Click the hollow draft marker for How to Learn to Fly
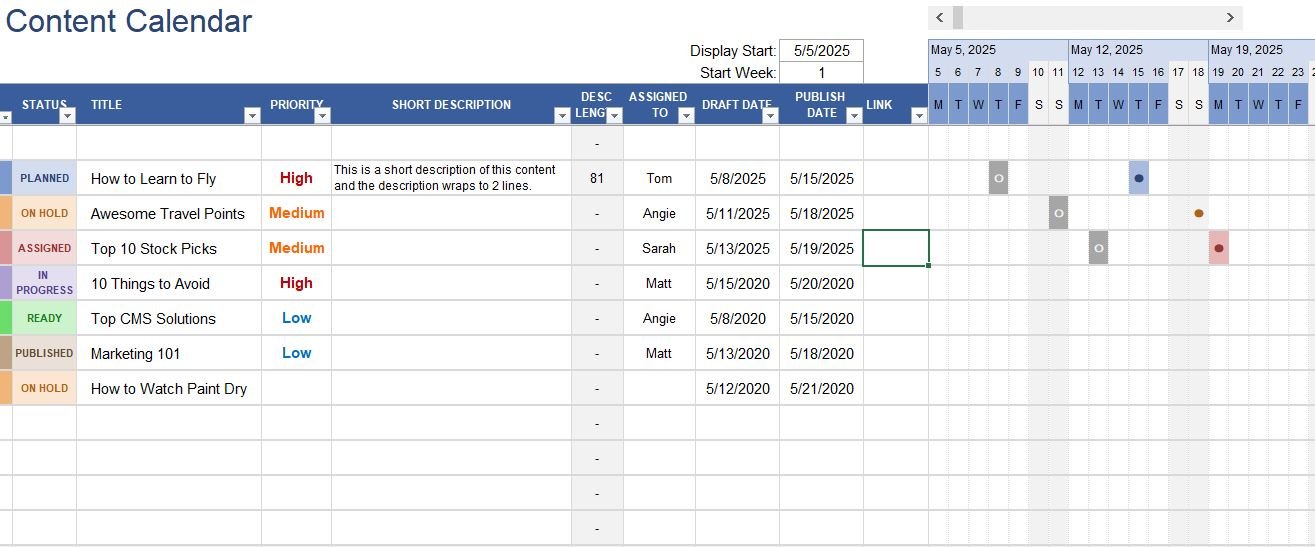This screenshot has width=1315, height=547. [998, 178]
